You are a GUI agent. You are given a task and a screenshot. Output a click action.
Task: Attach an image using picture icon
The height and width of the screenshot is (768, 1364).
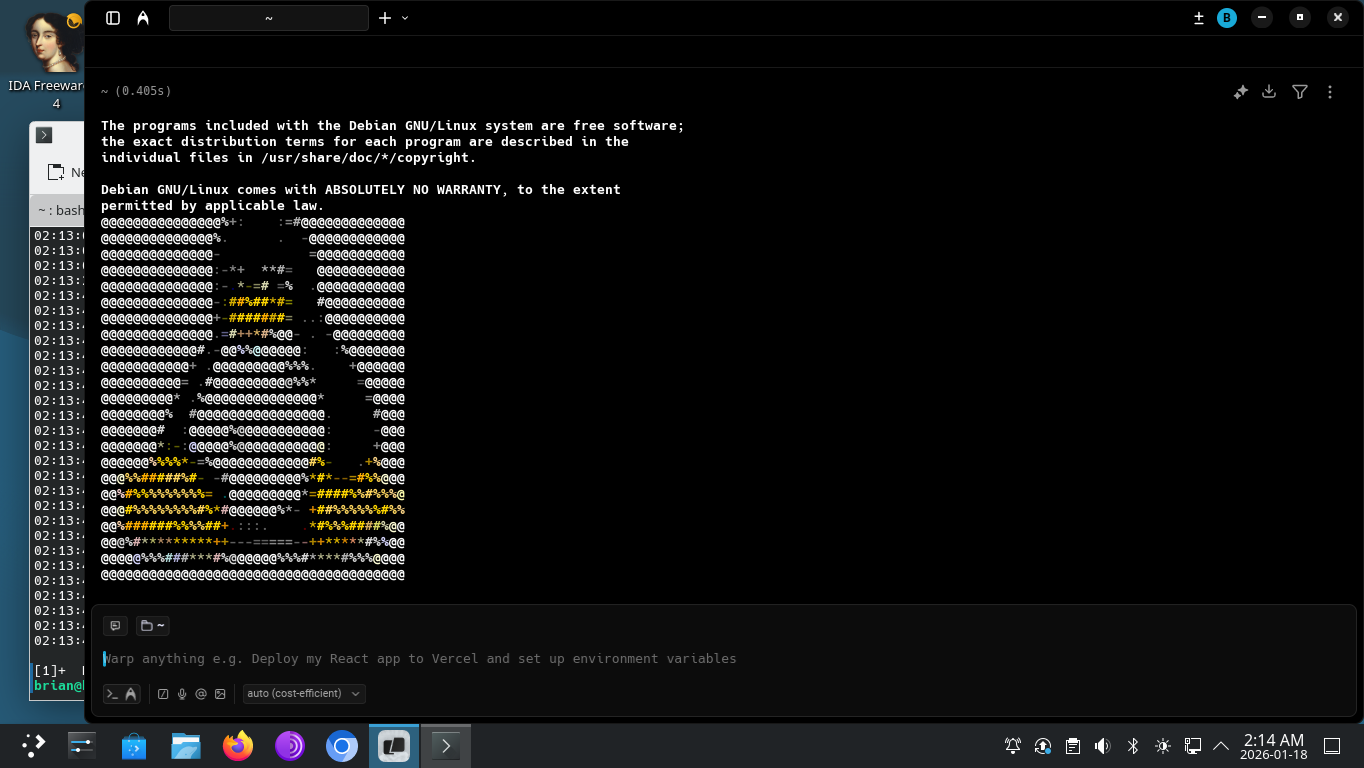point(220,694)
